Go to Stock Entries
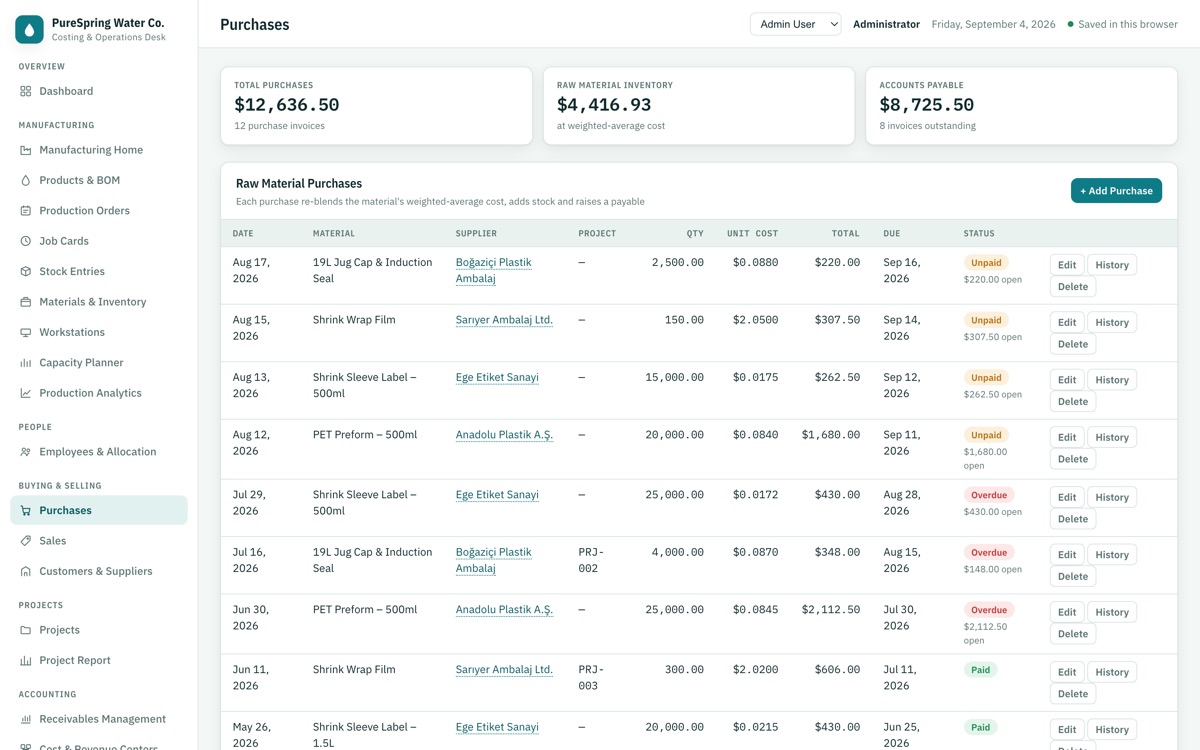The height and width of the screenshot is (750, 1200). 99,271
